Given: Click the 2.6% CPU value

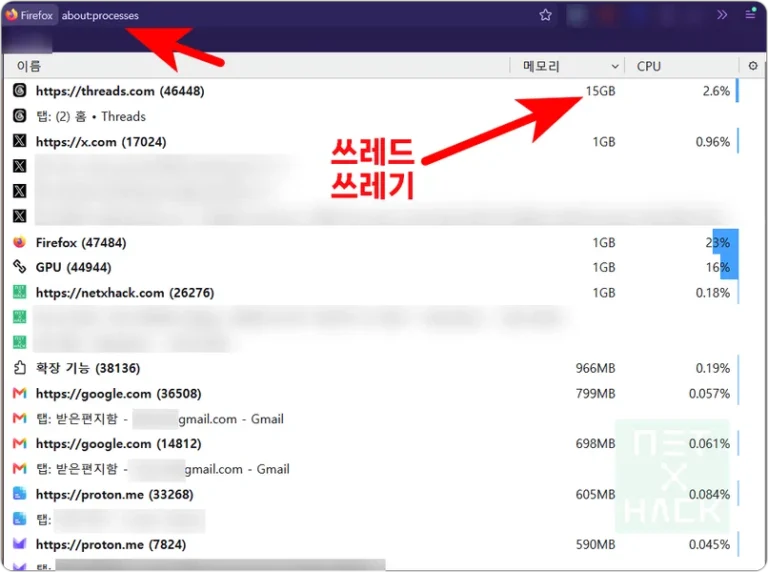Looking at the screenshot, I should pyautogui.click(x=716, y=91).
